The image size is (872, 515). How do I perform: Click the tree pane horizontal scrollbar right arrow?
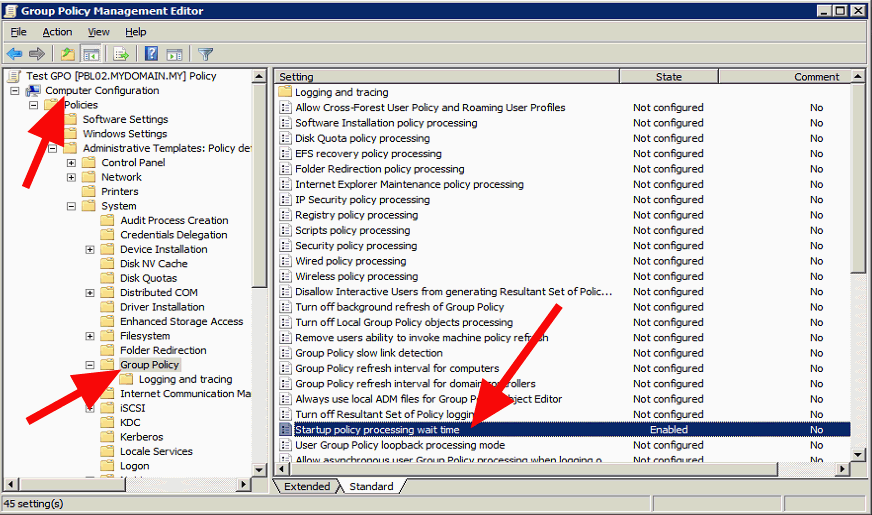[x=246, y=485]
